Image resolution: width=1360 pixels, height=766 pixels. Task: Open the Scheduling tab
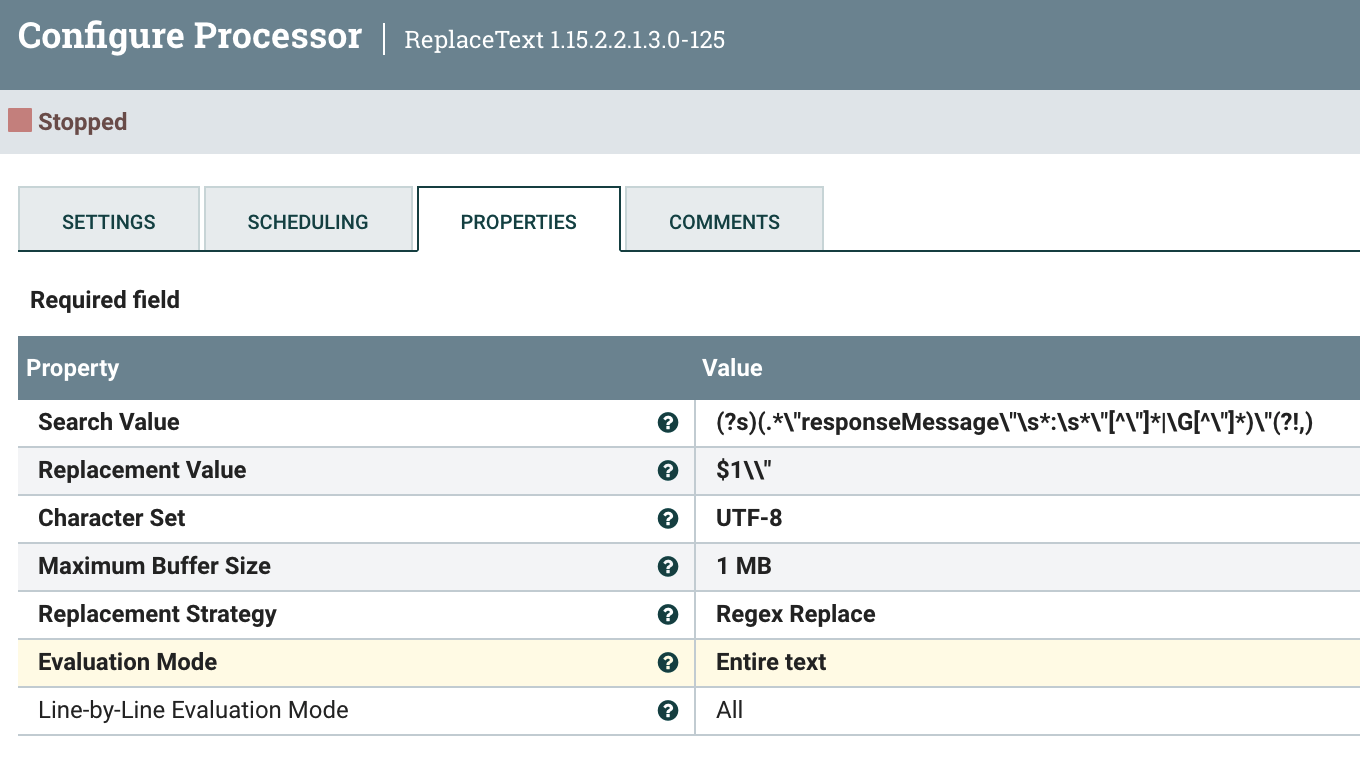click(308, 222)
